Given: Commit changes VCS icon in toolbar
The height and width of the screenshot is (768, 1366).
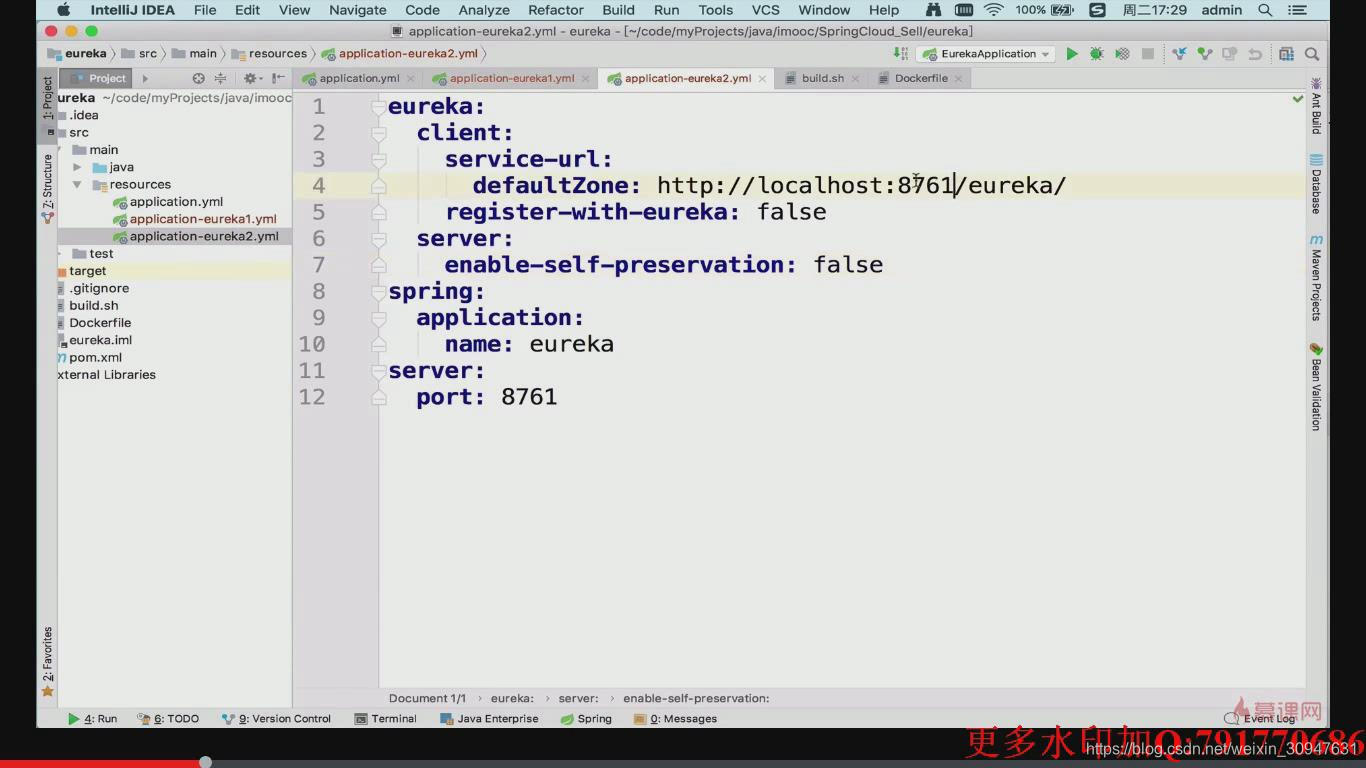Looking at the screenshot, I should tap(1204, 54).
